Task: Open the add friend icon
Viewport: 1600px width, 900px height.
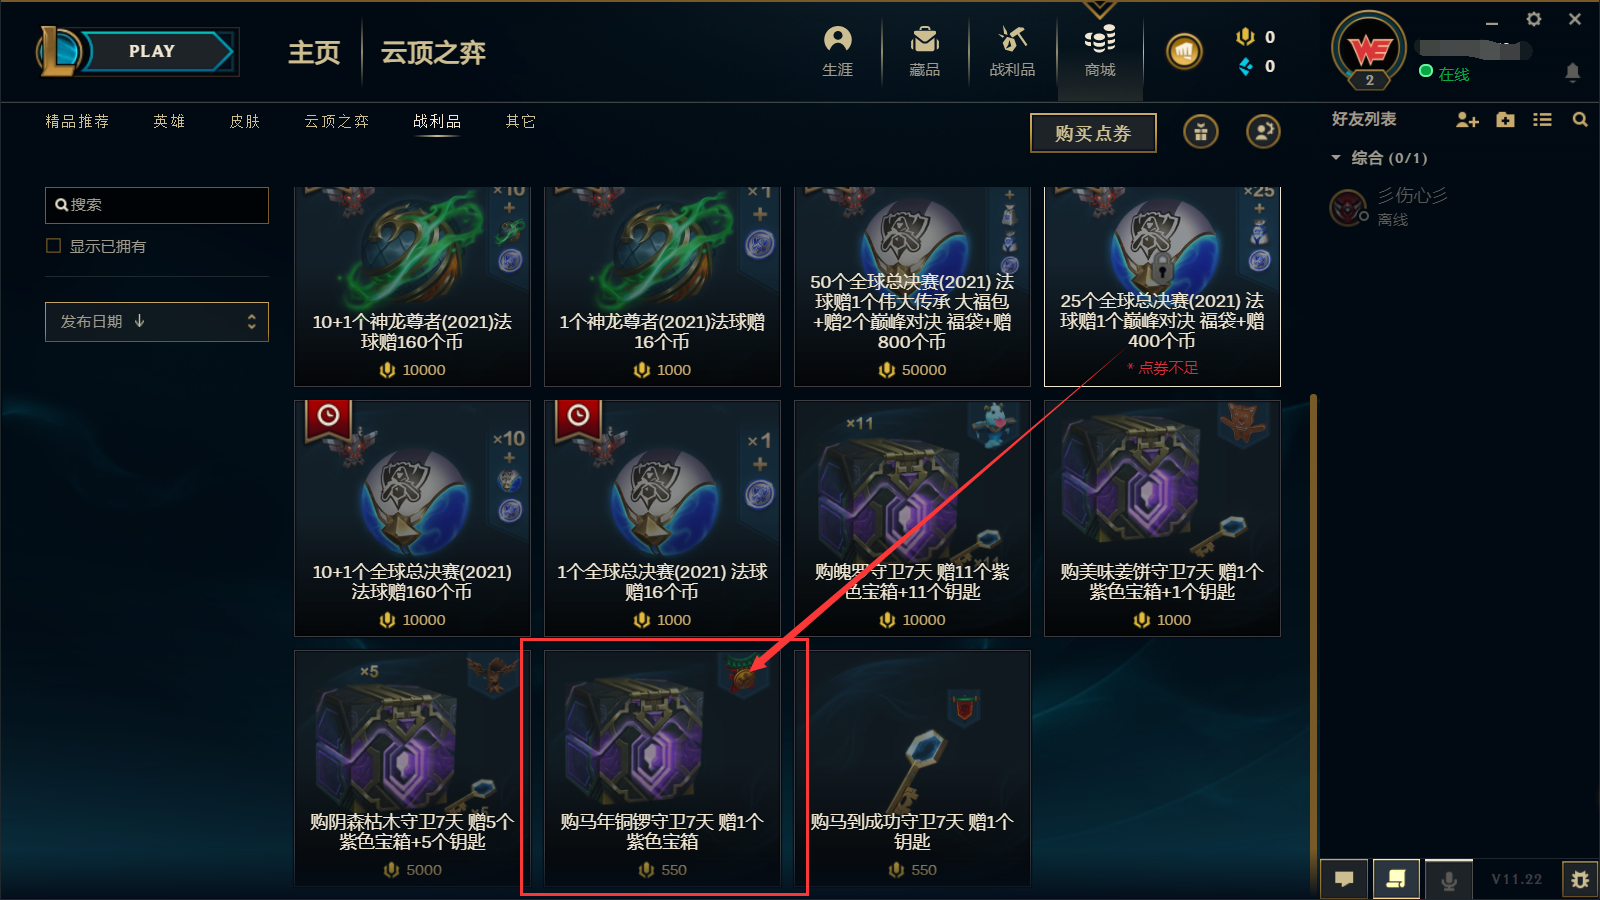Action: [1467, 120]
